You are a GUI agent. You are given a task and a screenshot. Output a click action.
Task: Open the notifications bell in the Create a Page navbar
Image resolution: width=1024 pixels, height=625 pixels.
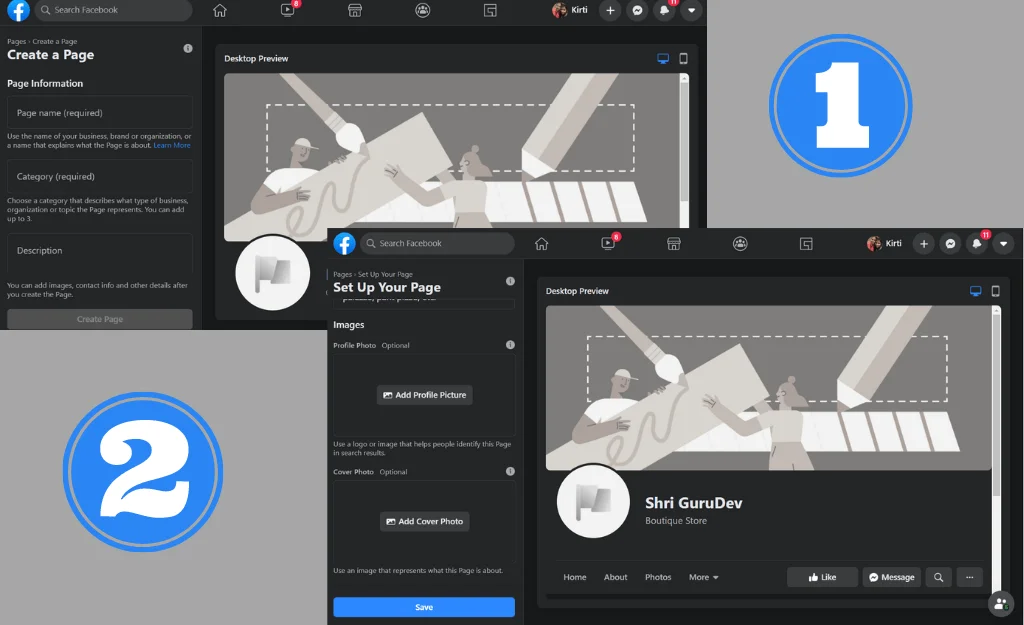click(664, 10)
